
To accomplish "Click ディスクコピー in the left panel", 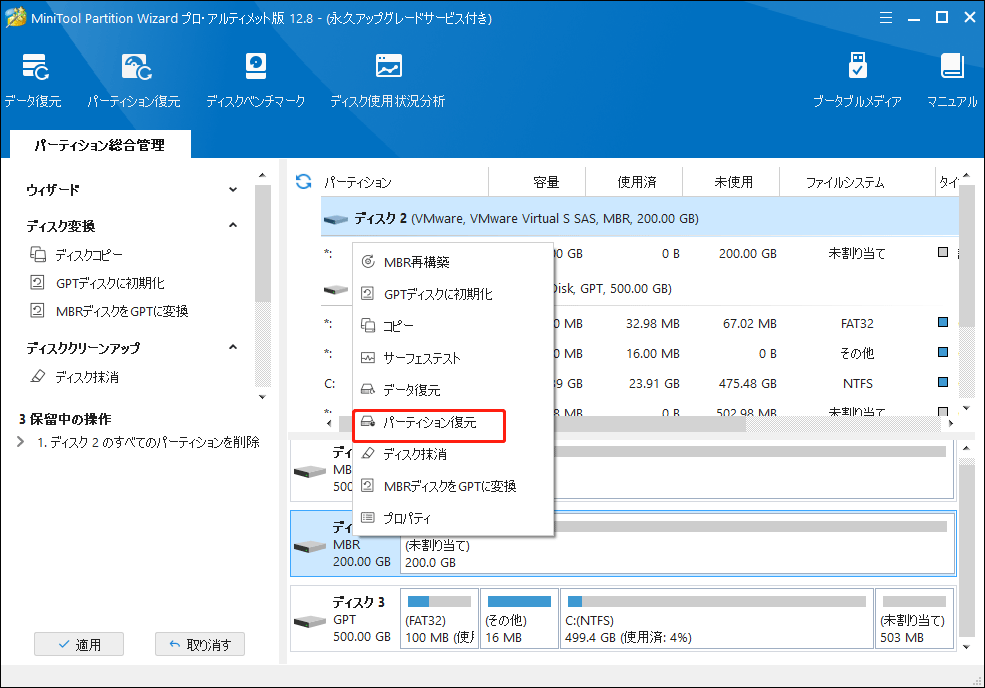I will click(89, 255).
